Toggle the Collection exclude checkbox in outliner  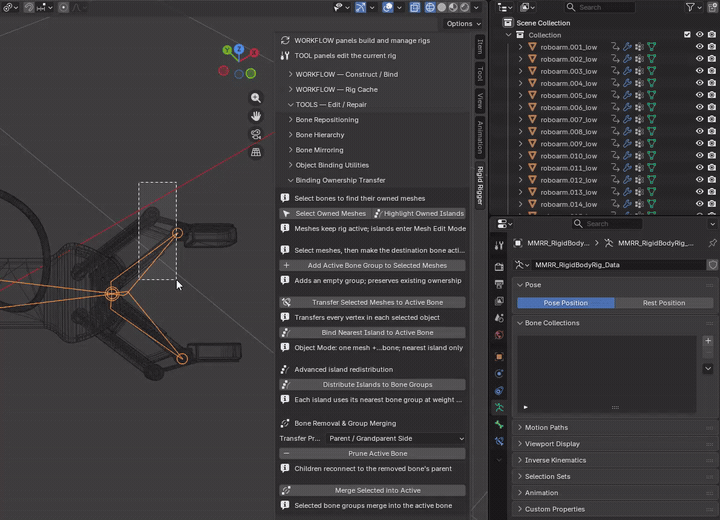coord(687,35)
